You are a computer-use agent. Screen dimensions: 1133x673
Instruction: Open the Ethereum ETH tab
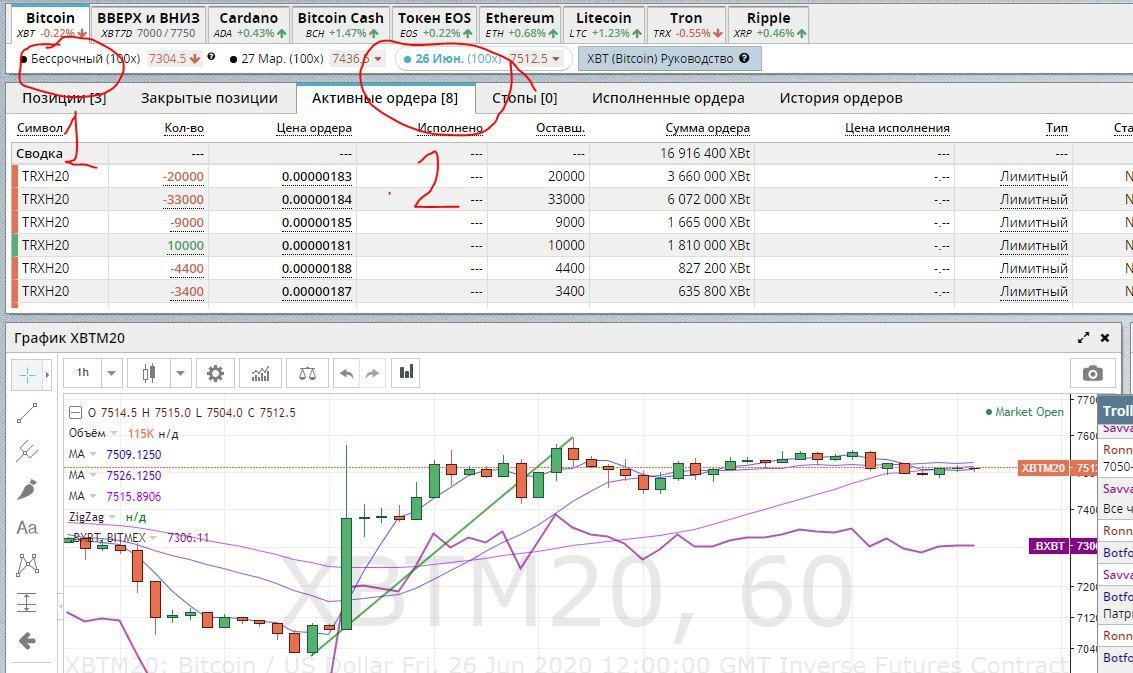pos(520,24)
